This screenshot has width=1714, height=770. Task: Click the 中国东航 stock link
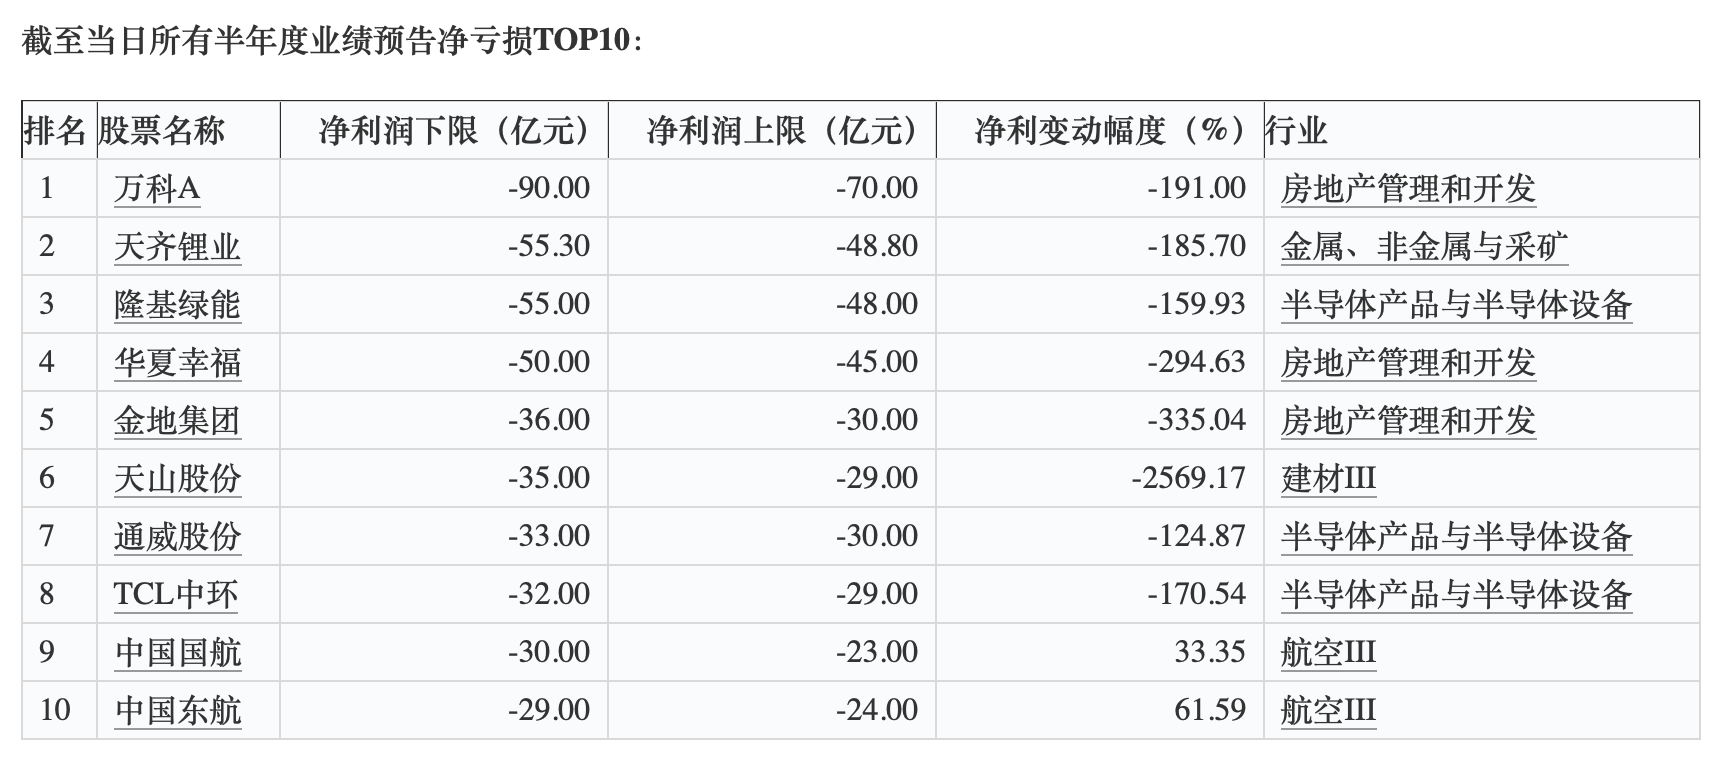tap(178, 710)
